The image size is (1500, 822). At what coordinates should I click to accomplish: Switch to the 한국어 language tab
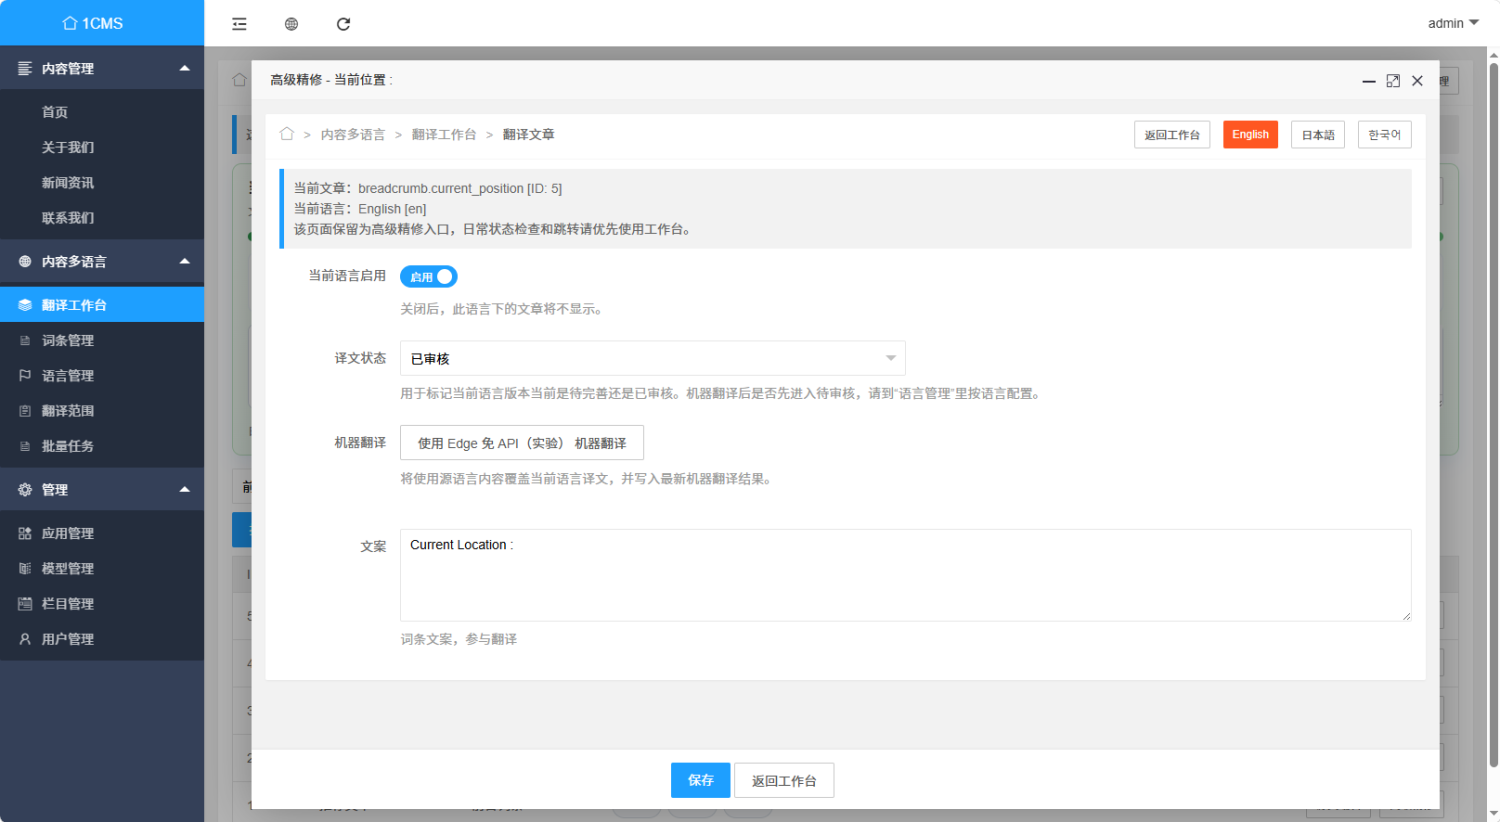click(1385, 135)
